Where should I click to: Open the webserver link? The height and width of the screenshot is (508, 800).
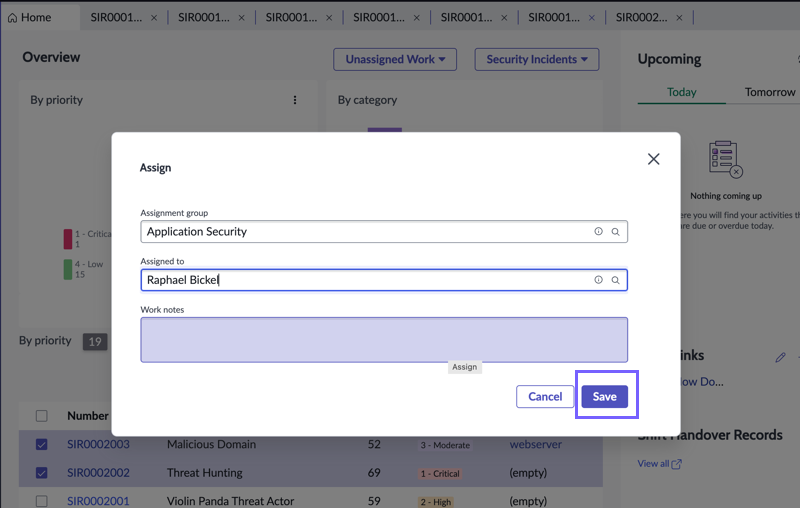(x=536, y=444)
